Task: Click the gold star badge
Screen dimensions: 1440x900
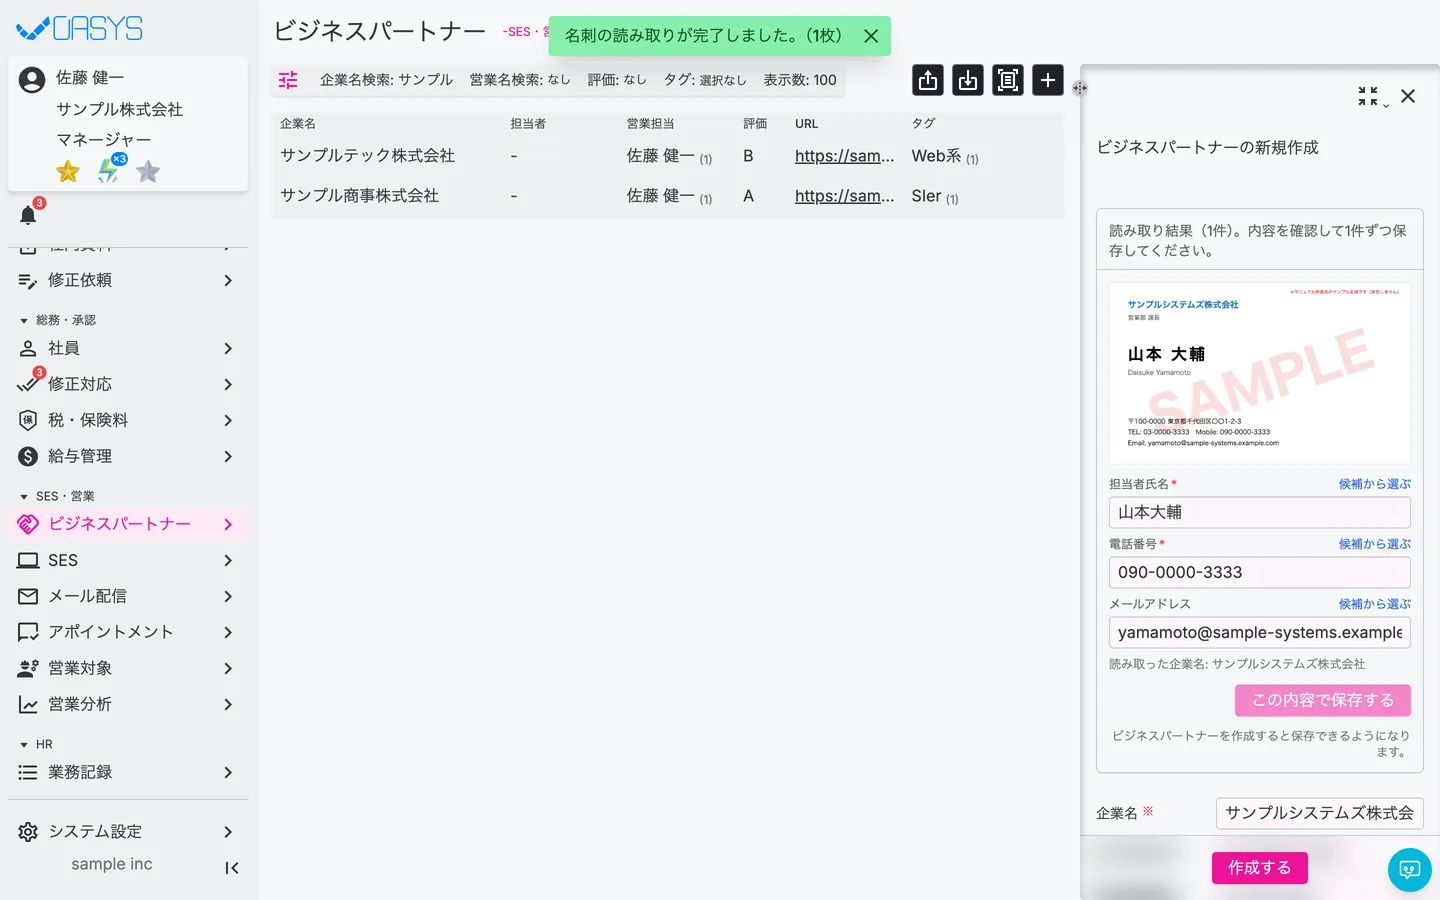Action: (68, 172)
